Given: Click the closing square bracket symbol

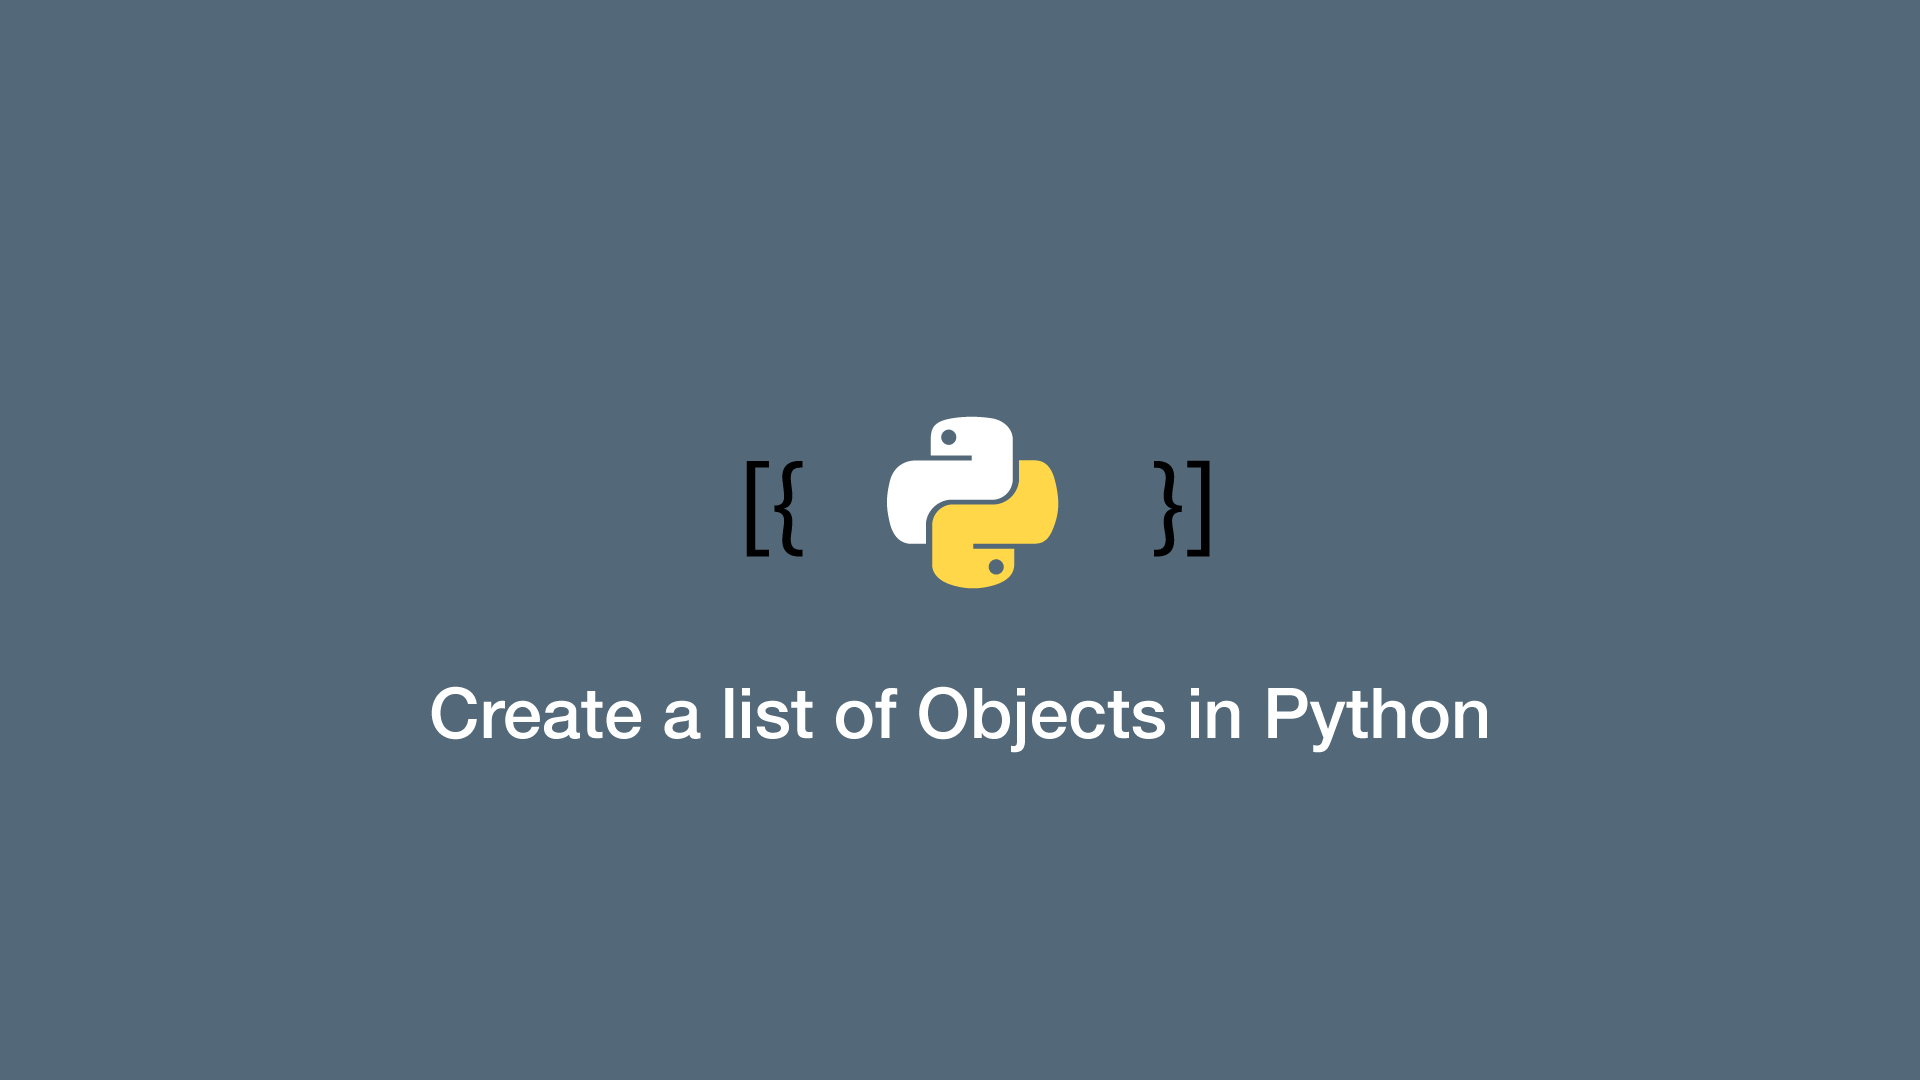Looking at the screenshot, I should [1199, 508].
